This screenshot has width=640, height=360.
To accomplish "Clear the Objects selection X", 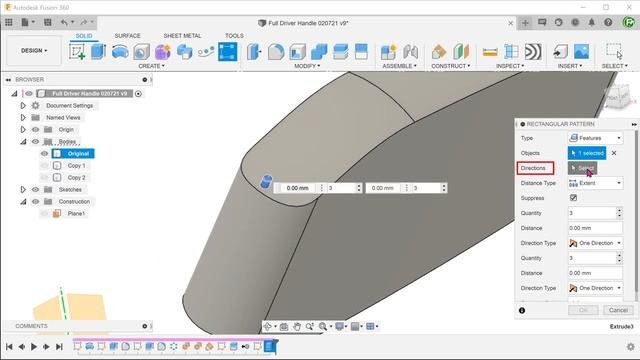I will 614,153.
